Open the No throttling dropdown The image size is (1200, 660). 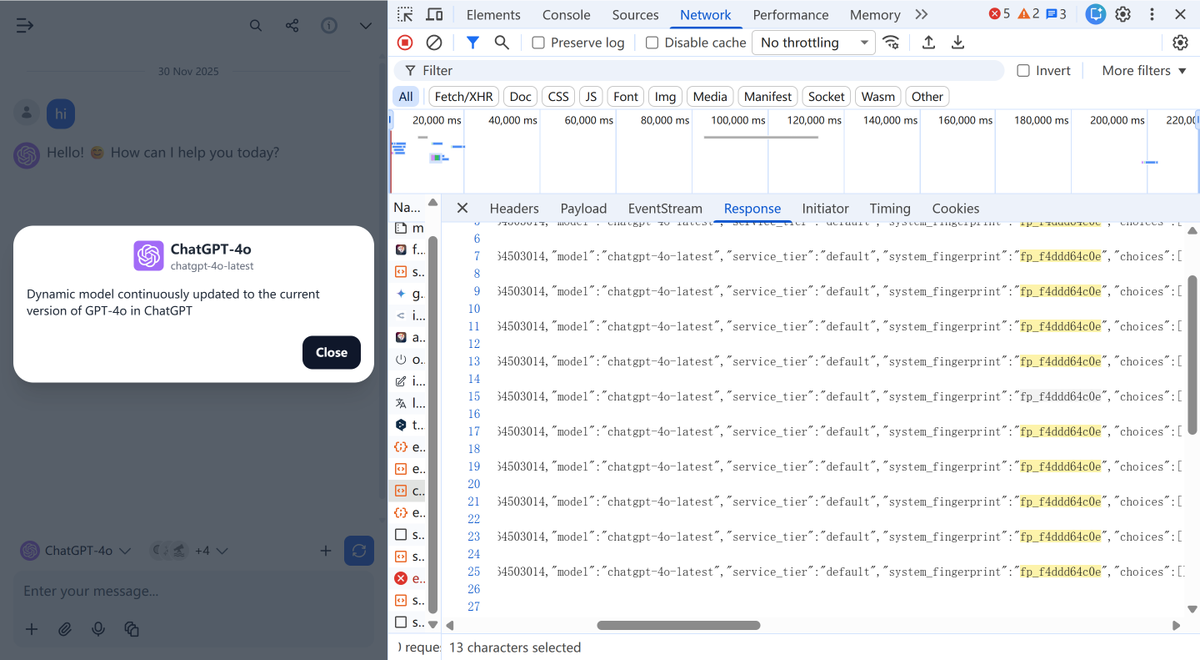click(x=814, y=42)
